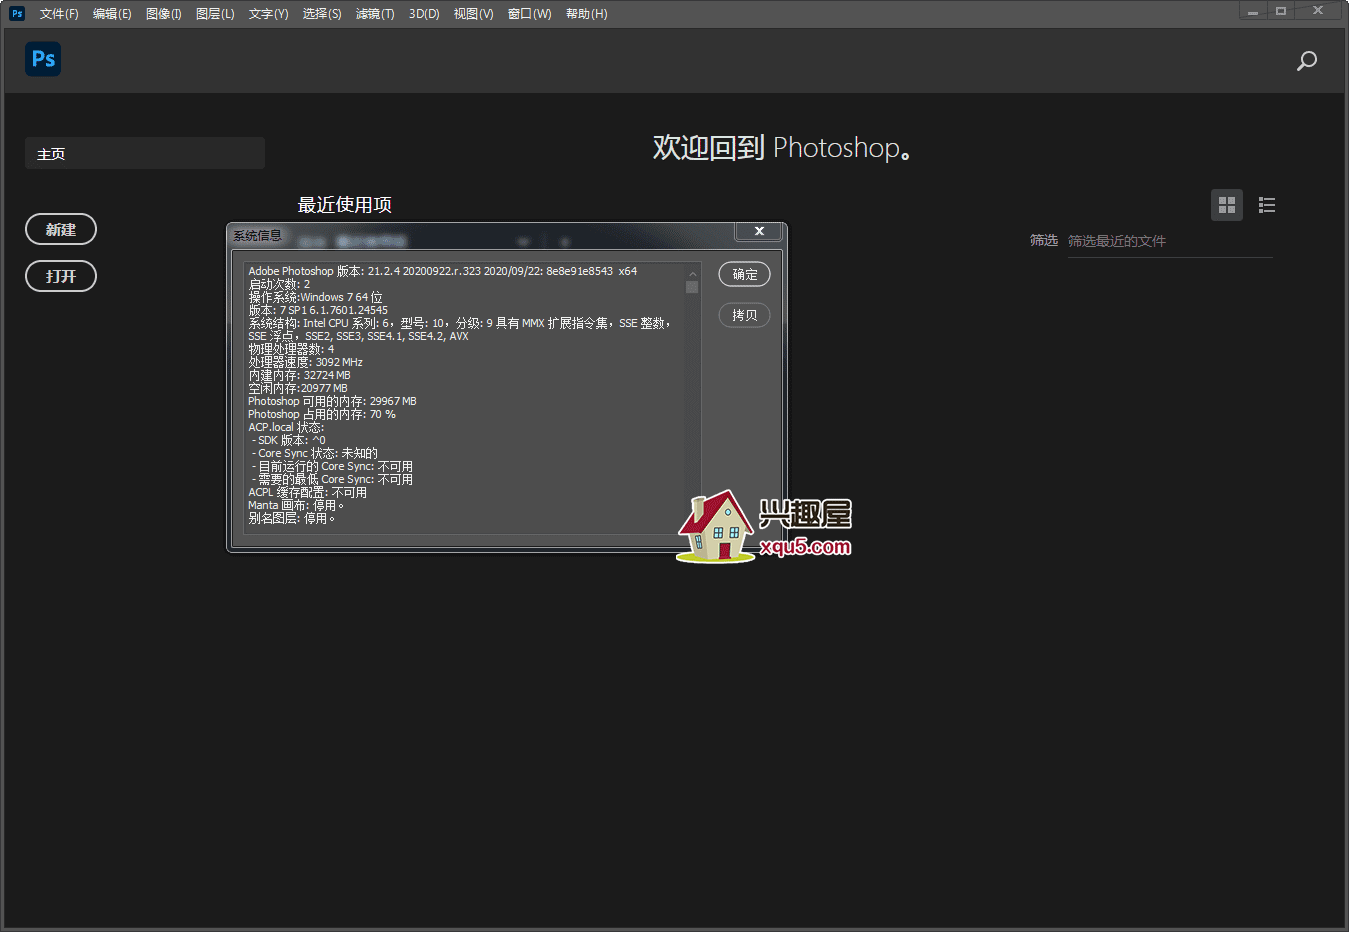Open the search magnifier icon
This screenshot has width=1349, height=932.
pyautogui.click(x=1306, y=61)
